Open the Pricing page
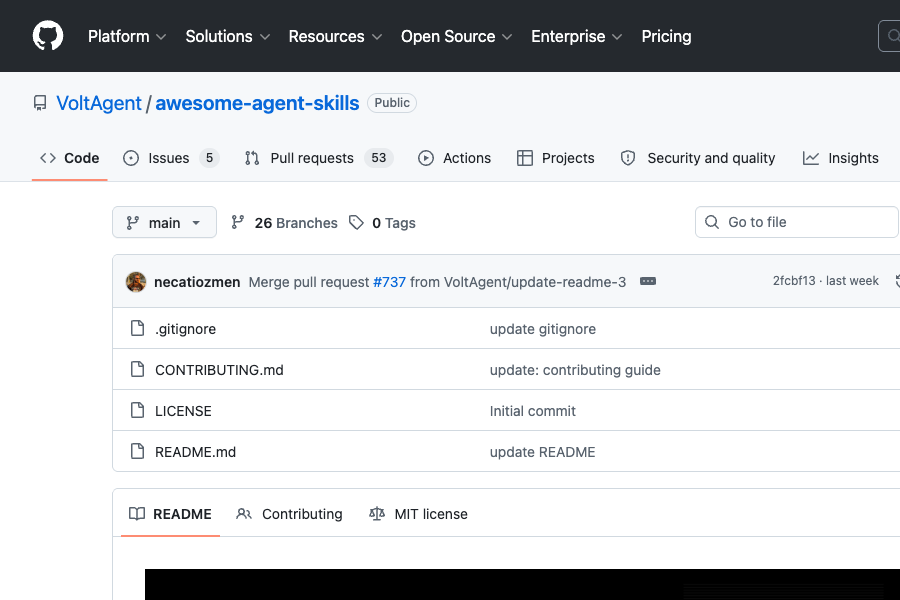 [x=666, y=36]
